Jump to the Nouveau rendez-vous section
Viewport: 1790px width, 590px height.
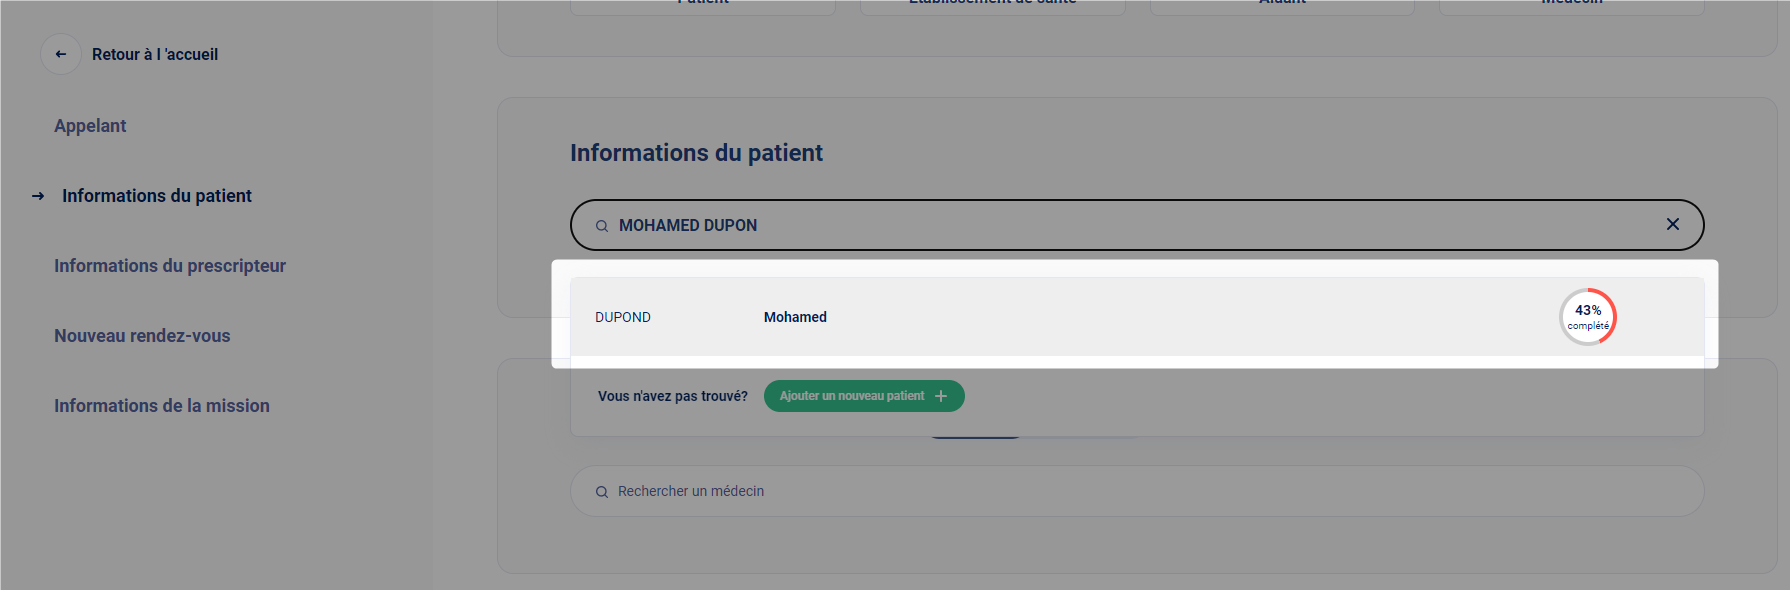[x=142, y=336]
